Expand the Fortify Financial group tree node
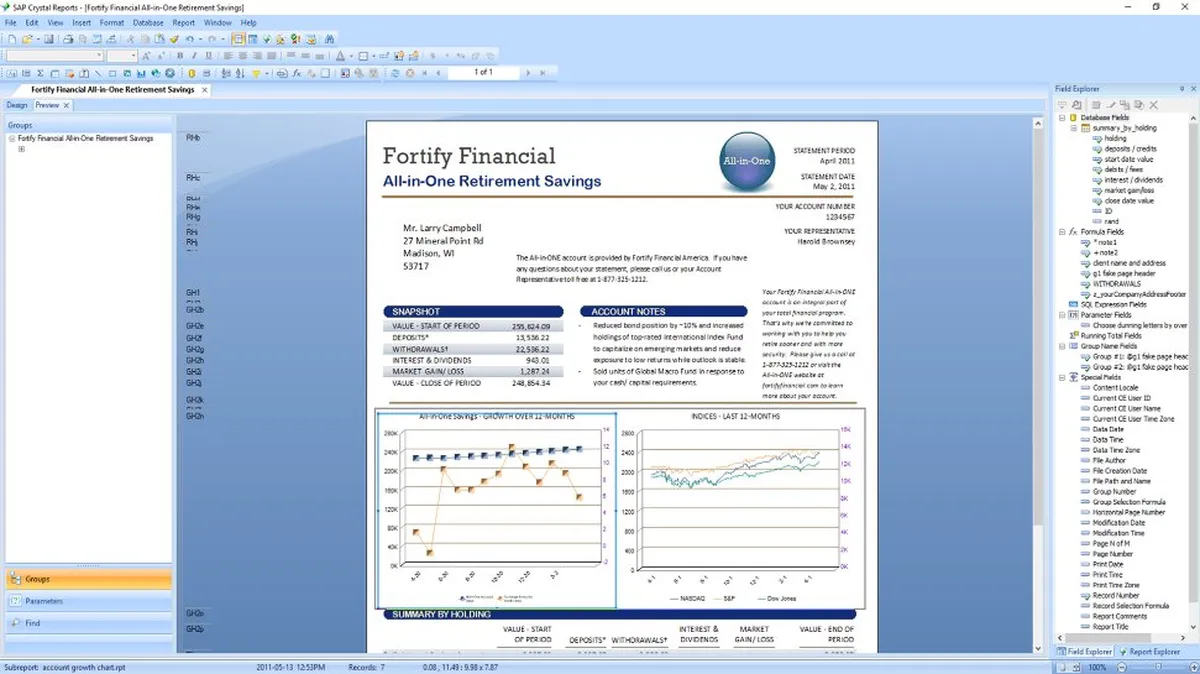This screenshot has height=674, width=1200. coord(11,138)
